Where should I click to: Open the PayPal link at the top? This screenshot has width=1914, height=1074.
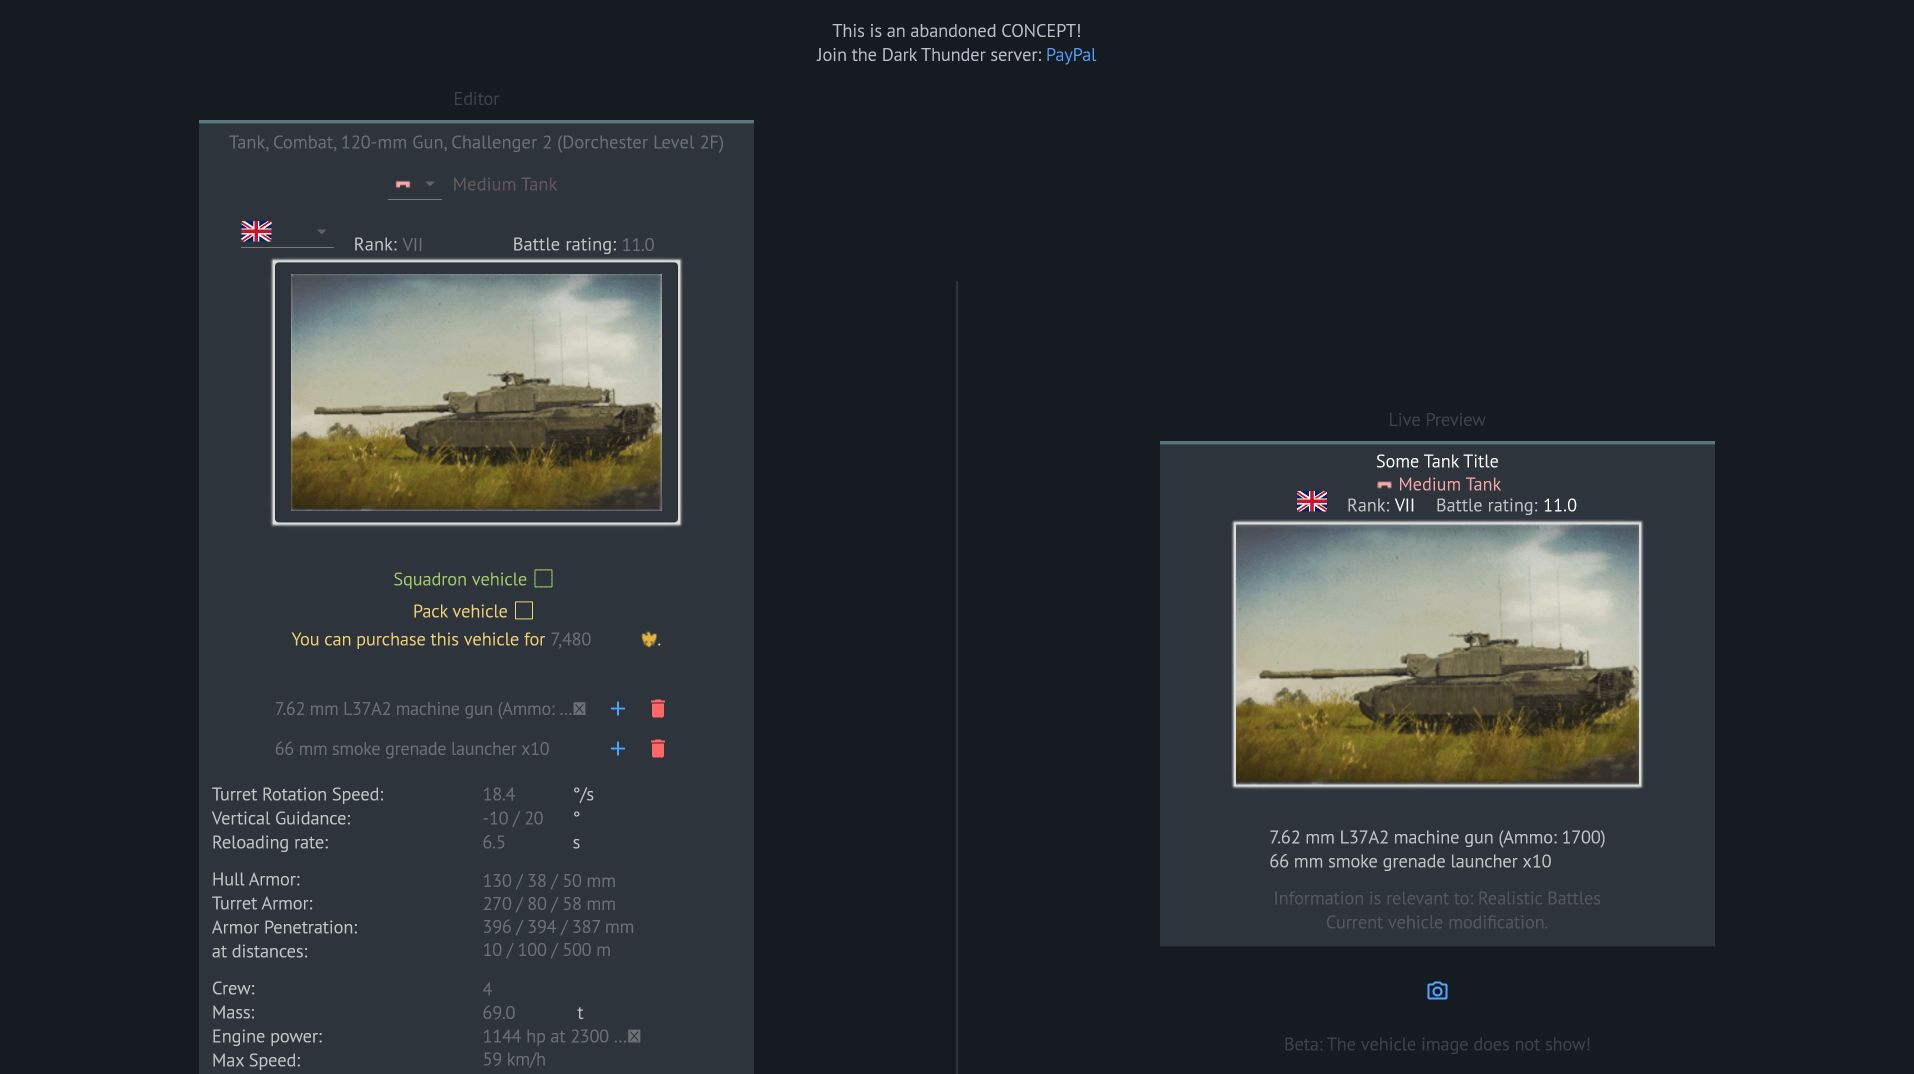[1070, 55]
